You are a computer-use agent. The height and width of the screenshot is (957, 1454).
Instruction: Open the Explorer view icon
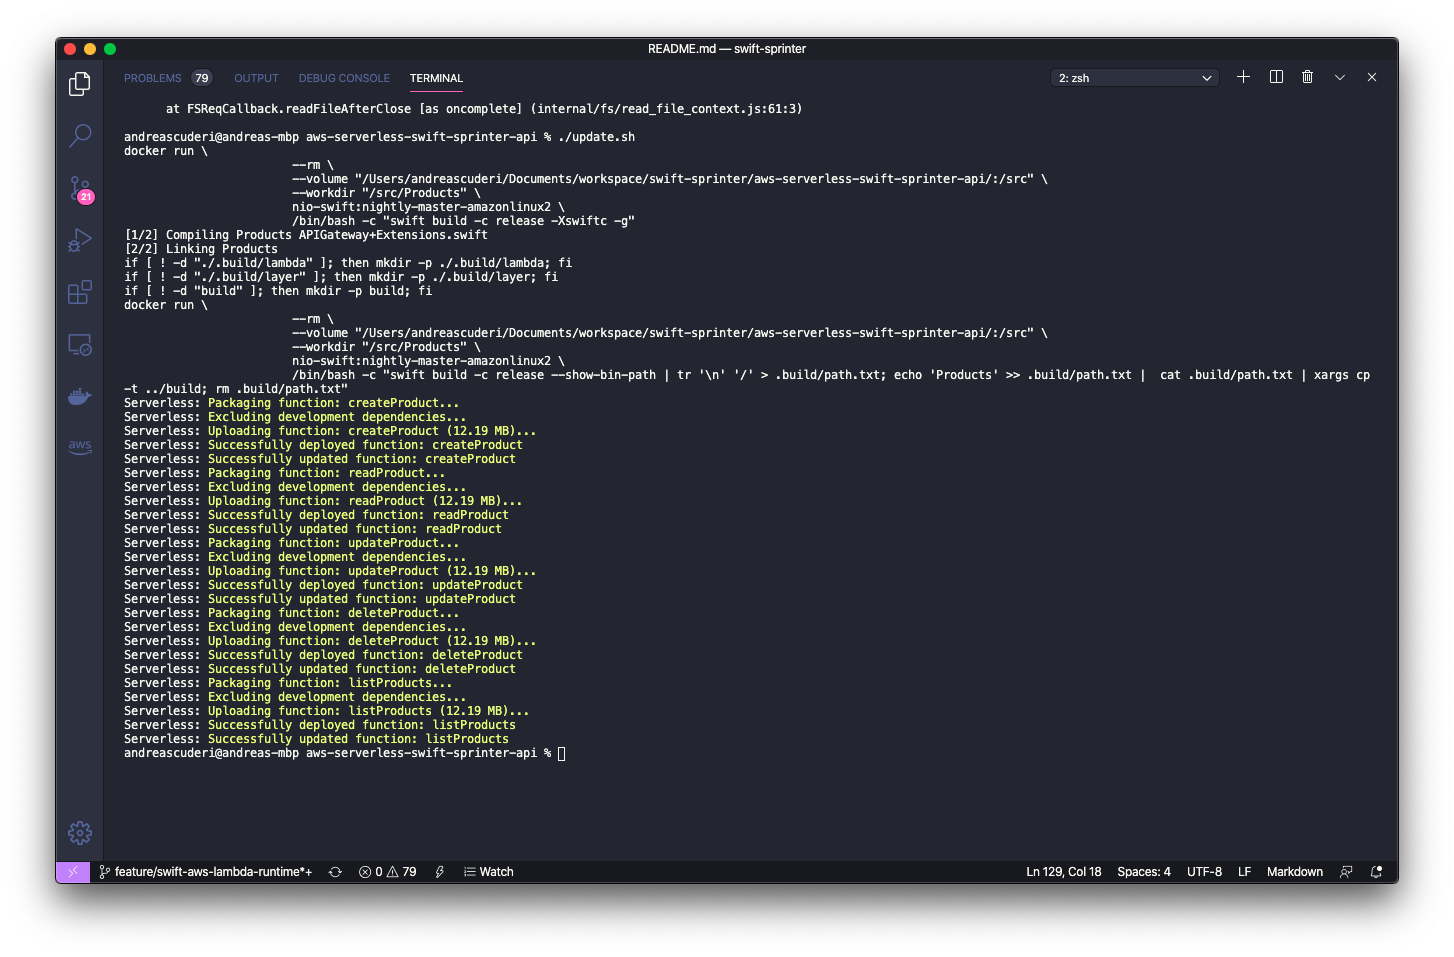point(80,84)
